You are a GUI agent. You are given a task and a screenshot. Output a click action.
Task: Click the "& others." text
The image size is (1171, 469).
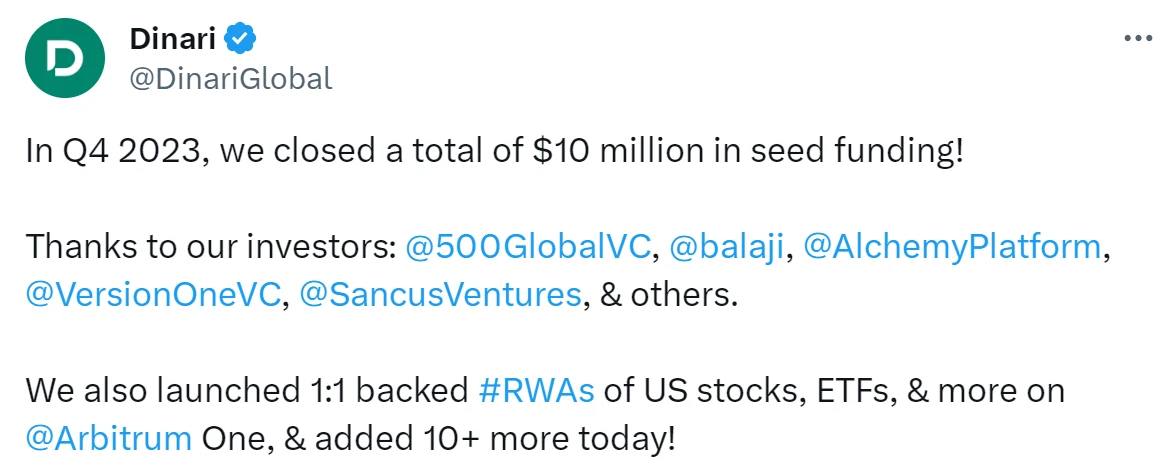point(668,296)
